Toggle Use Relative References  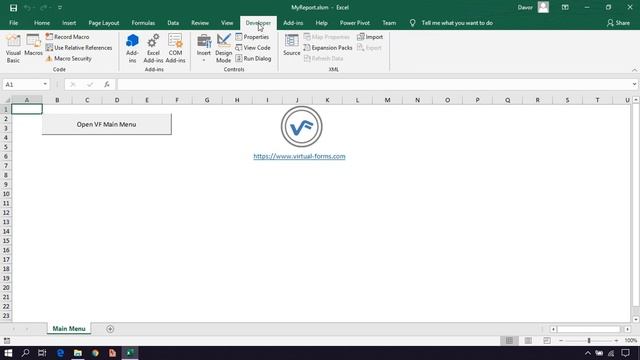pos(79,48)
